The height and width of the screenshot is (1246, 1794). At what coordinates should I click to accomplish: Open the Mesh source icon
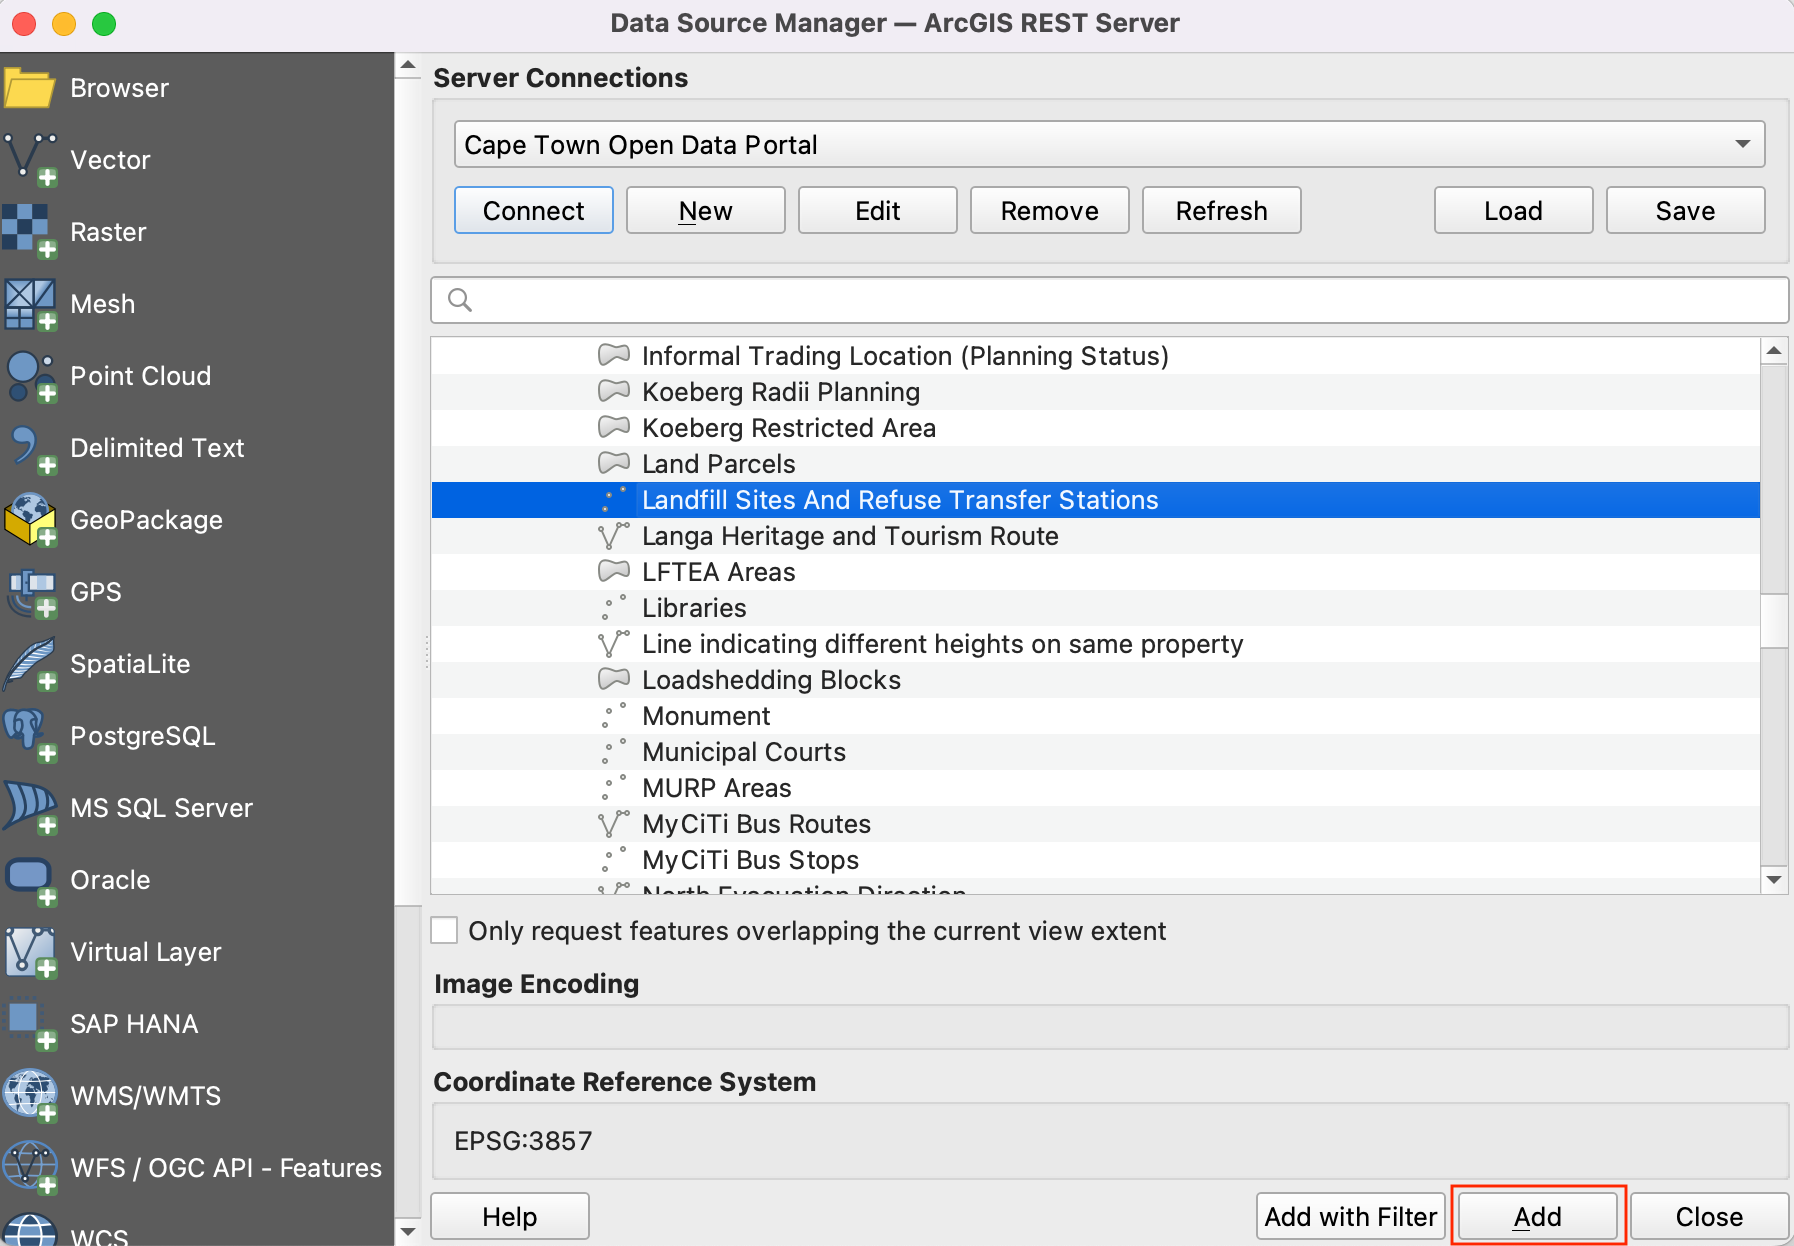tap(30, 304)
